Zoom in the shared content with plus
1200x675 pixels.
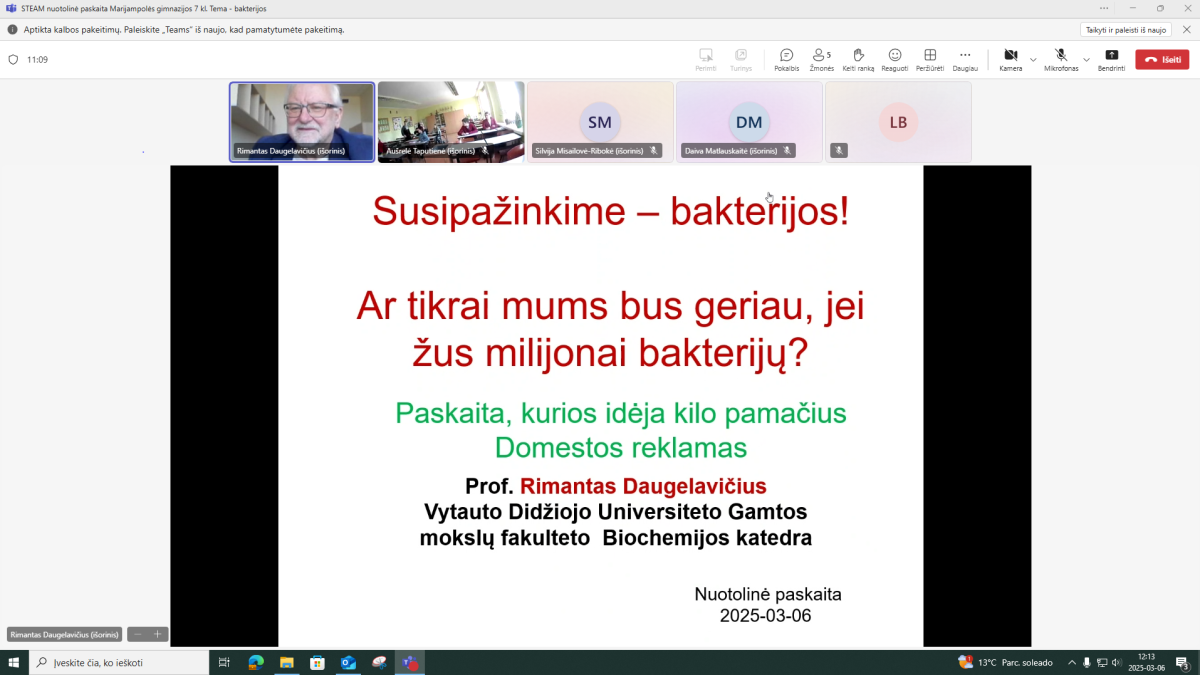coord(157,634)
